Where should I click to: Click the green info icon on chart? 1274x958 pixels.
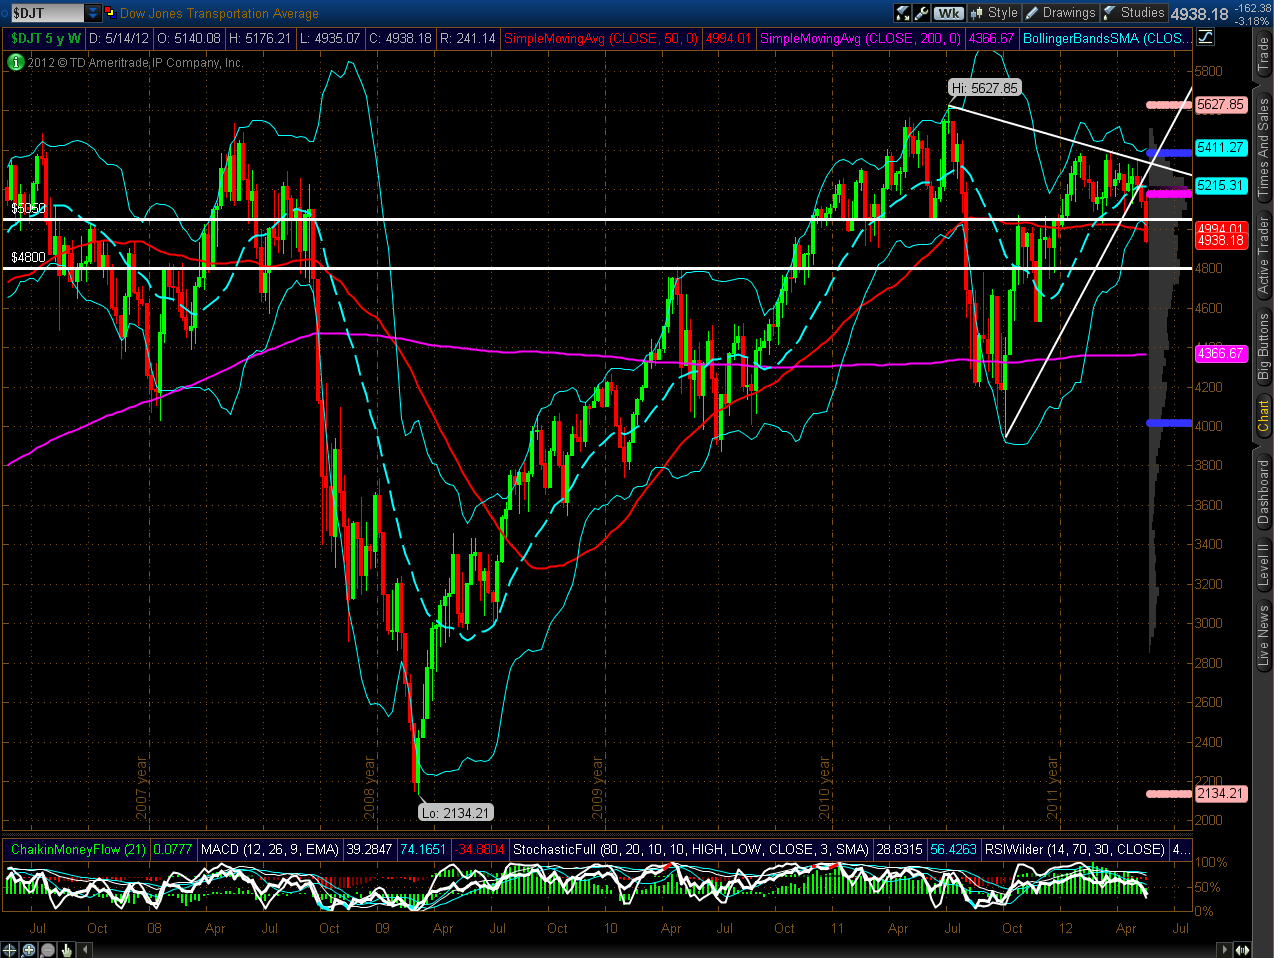click(x=15, y=62)
